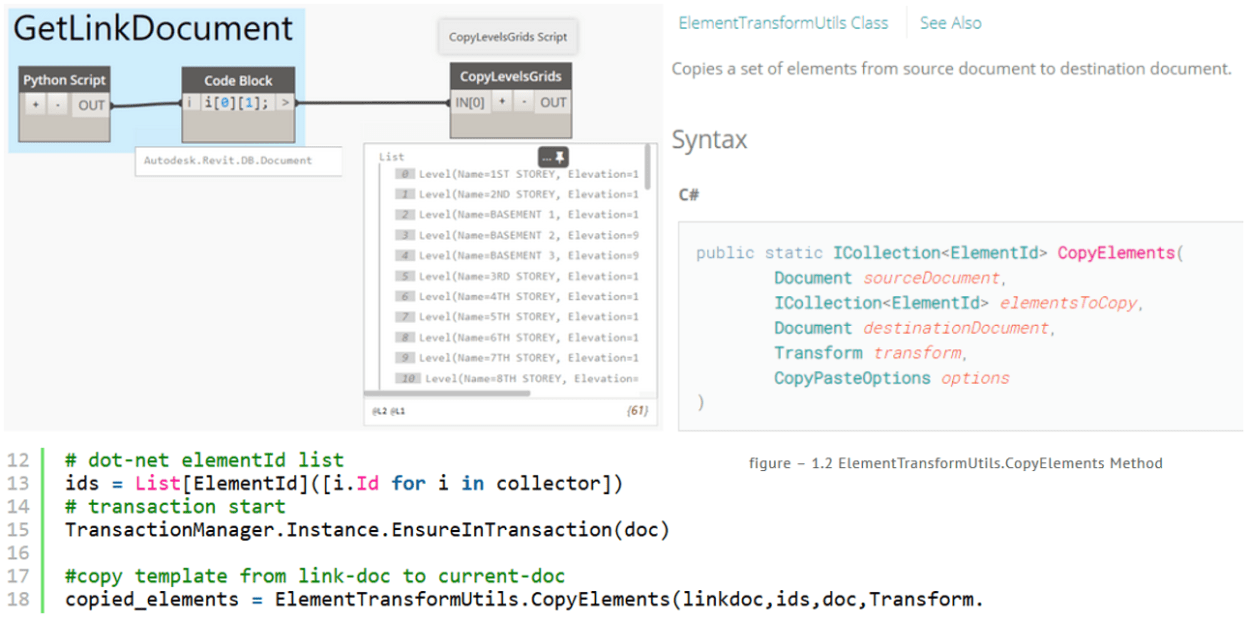This screenshot has height=620, width=1250.
Task: Click the Code Block input port i
Action: pos(190,102)
